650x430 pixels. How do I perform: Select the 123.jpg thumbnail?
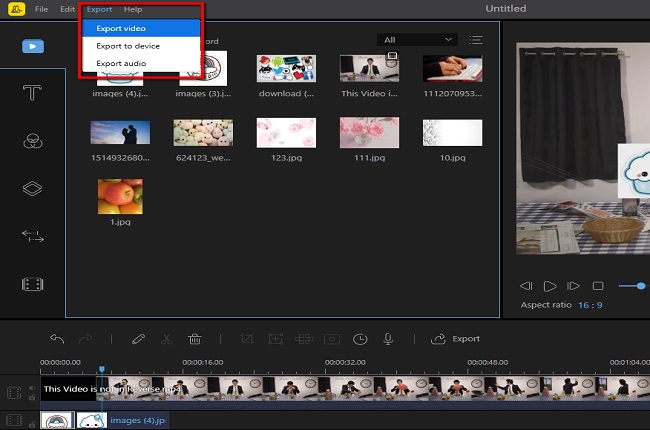(286, 133)
